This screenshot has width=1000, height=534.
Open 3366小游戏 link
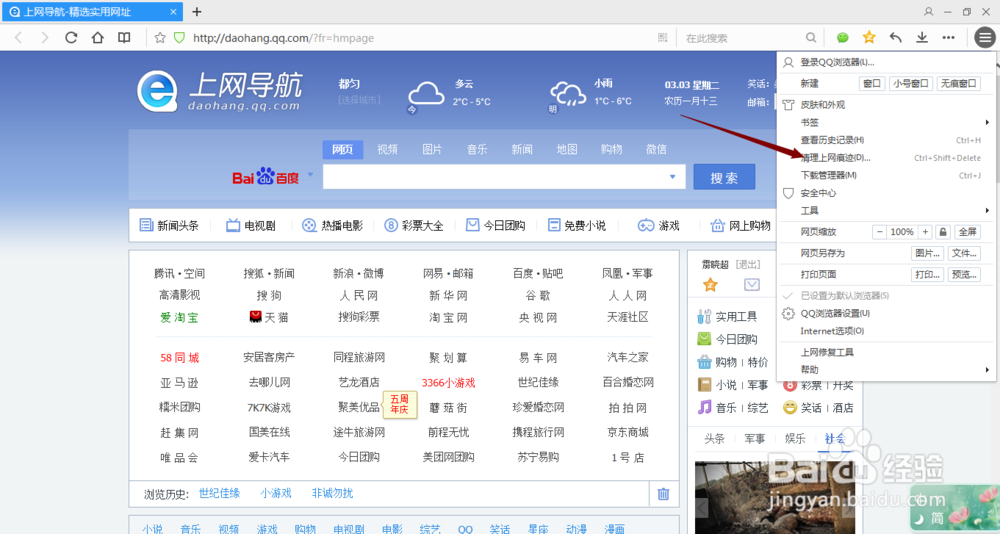(448, 383)
